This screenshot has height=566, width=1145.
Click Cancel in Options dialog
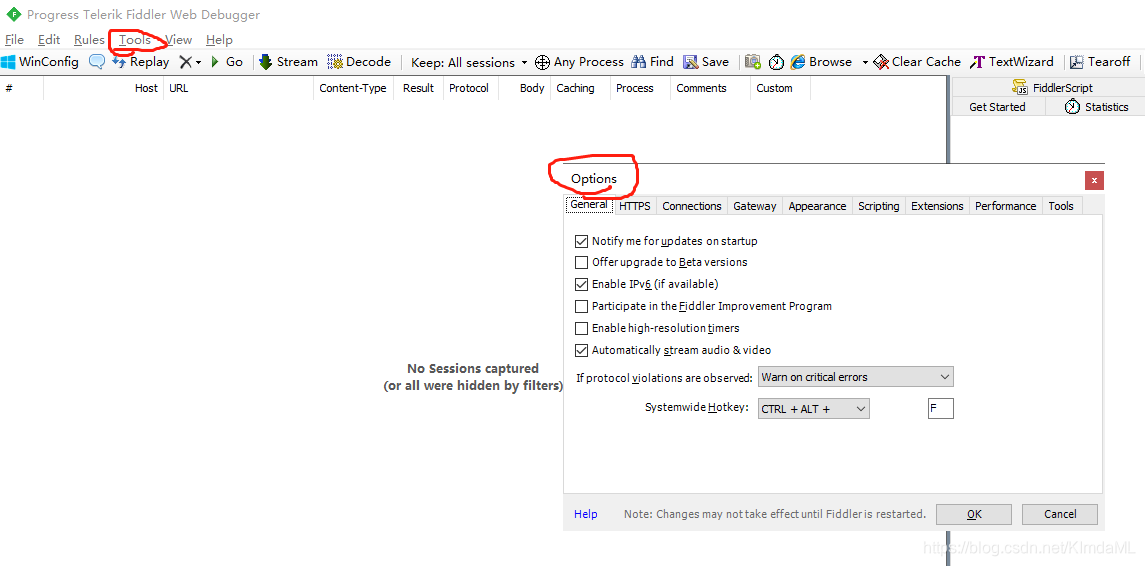pos(1060,514)
